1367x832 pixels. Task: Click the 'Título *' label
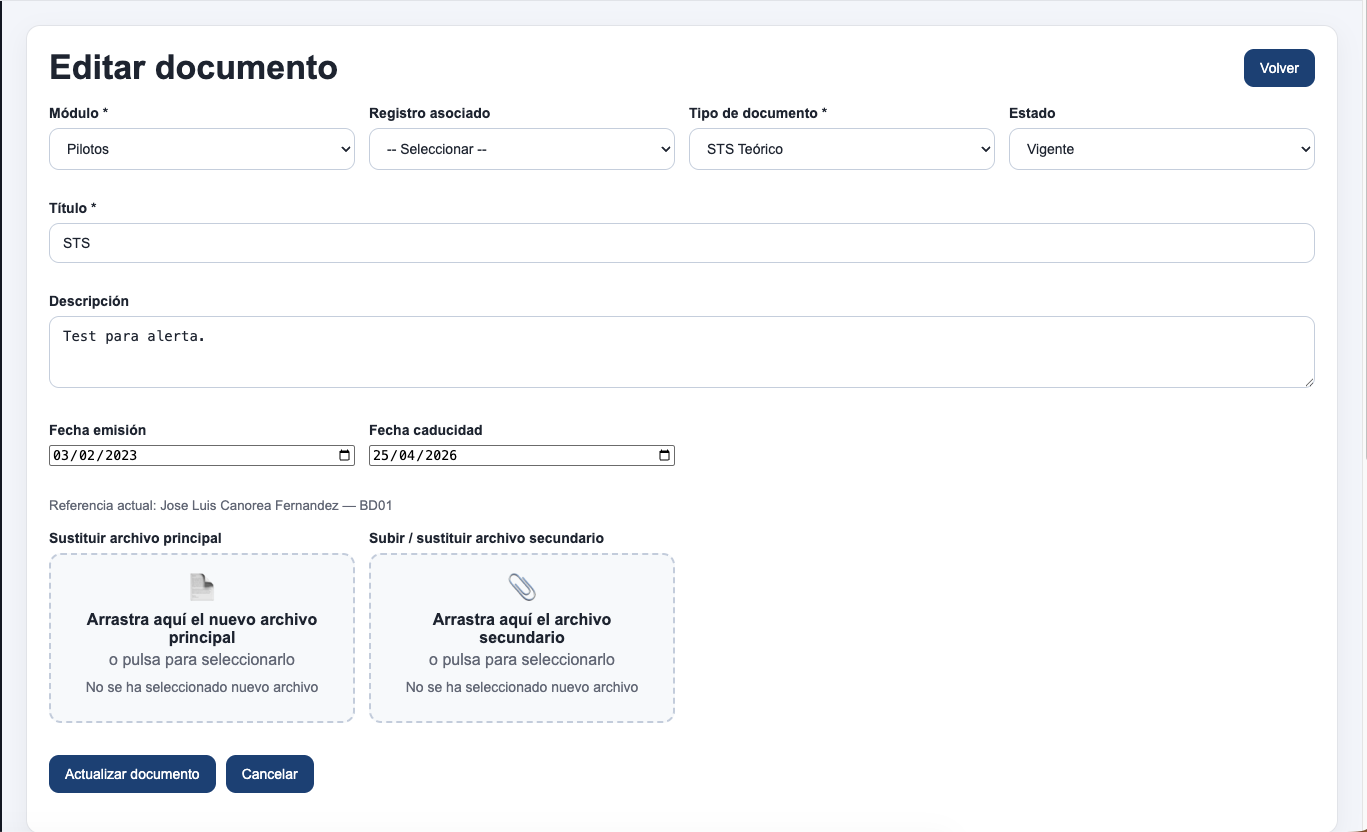(72, 208)
